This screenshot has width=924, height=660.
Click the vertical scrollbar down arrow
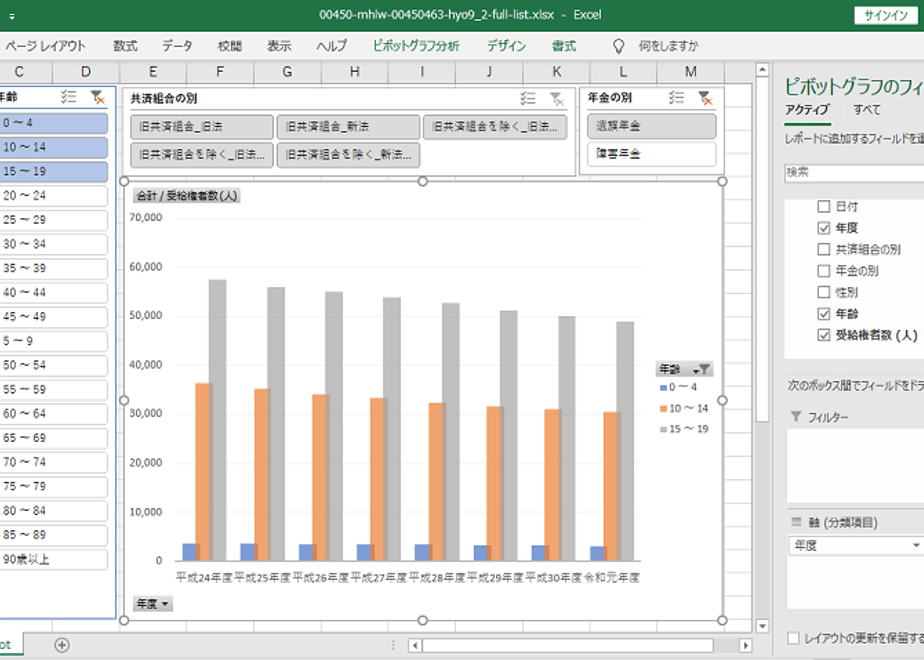coord(762,626)
